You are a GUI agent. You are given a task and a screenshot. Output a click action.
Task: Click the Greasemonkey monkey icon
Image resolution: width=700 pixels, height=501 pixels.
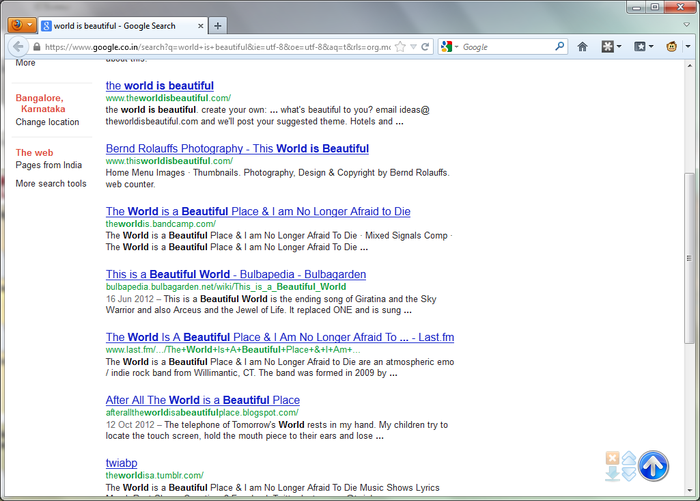coord(671,46)
